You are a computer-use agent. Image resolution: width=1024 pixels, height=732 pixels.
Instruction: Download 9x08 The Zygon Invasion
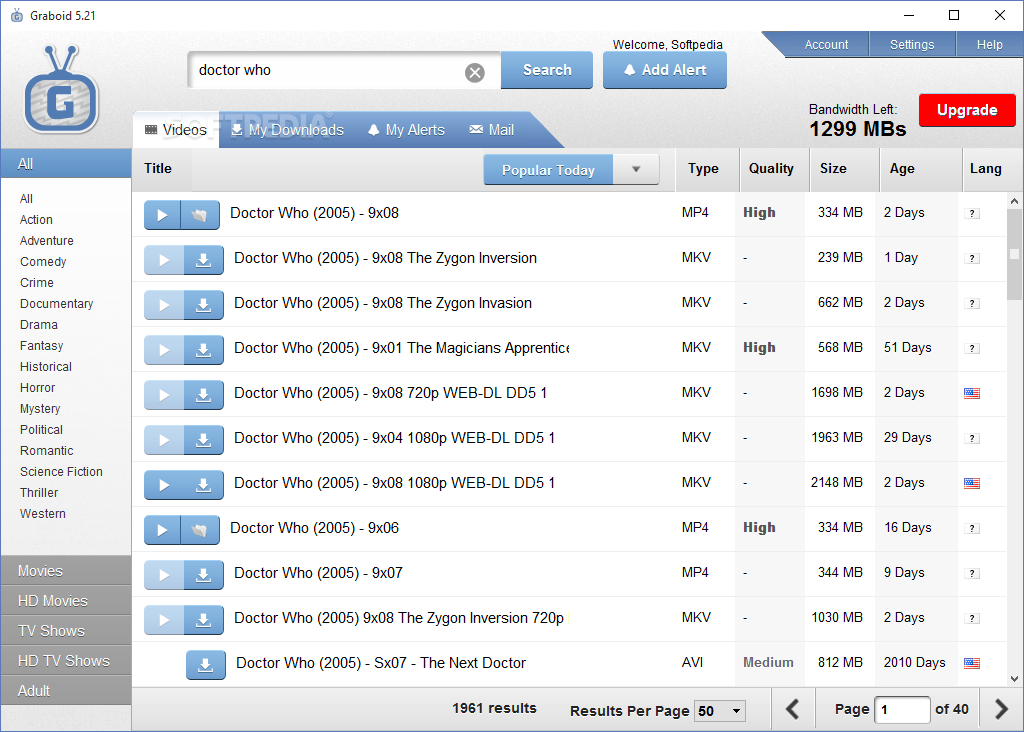204,305
